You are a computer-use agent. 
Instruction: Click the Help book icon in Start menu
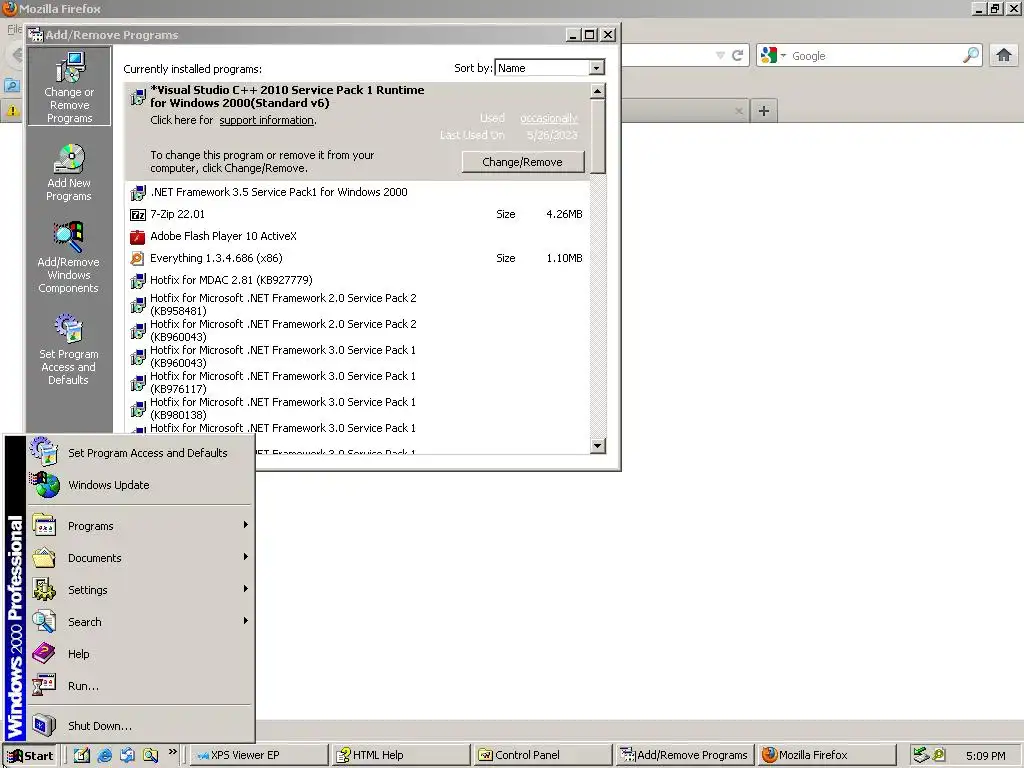(x=44, y=653)
